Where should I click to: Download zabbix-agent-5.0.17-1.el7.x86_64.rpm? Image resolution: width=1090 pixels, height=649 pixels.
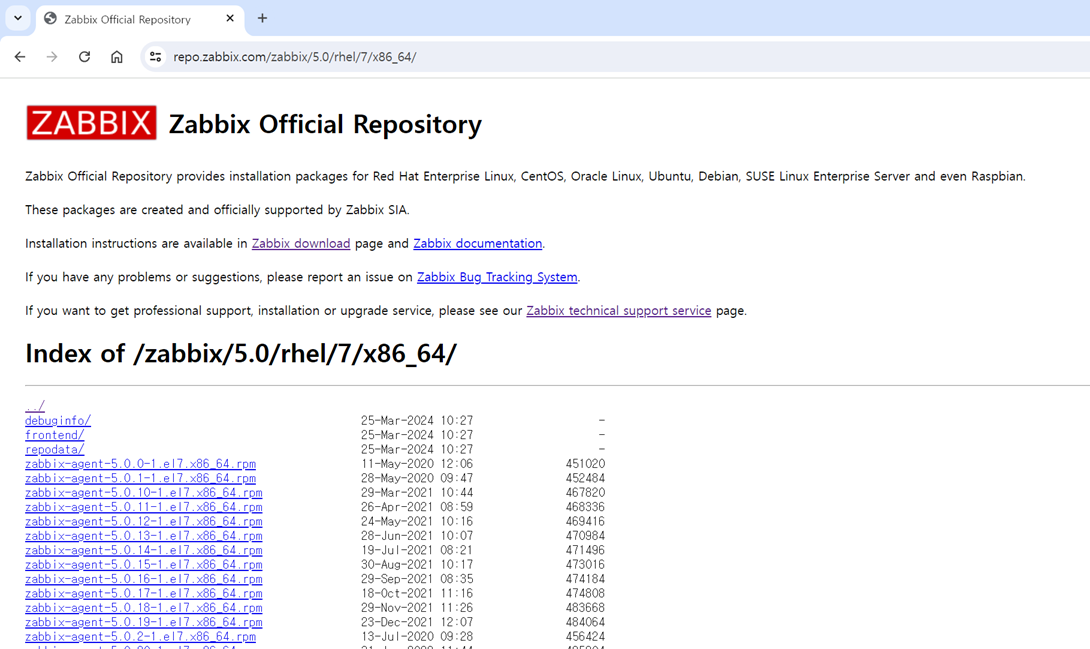click(x=144, y=593)
